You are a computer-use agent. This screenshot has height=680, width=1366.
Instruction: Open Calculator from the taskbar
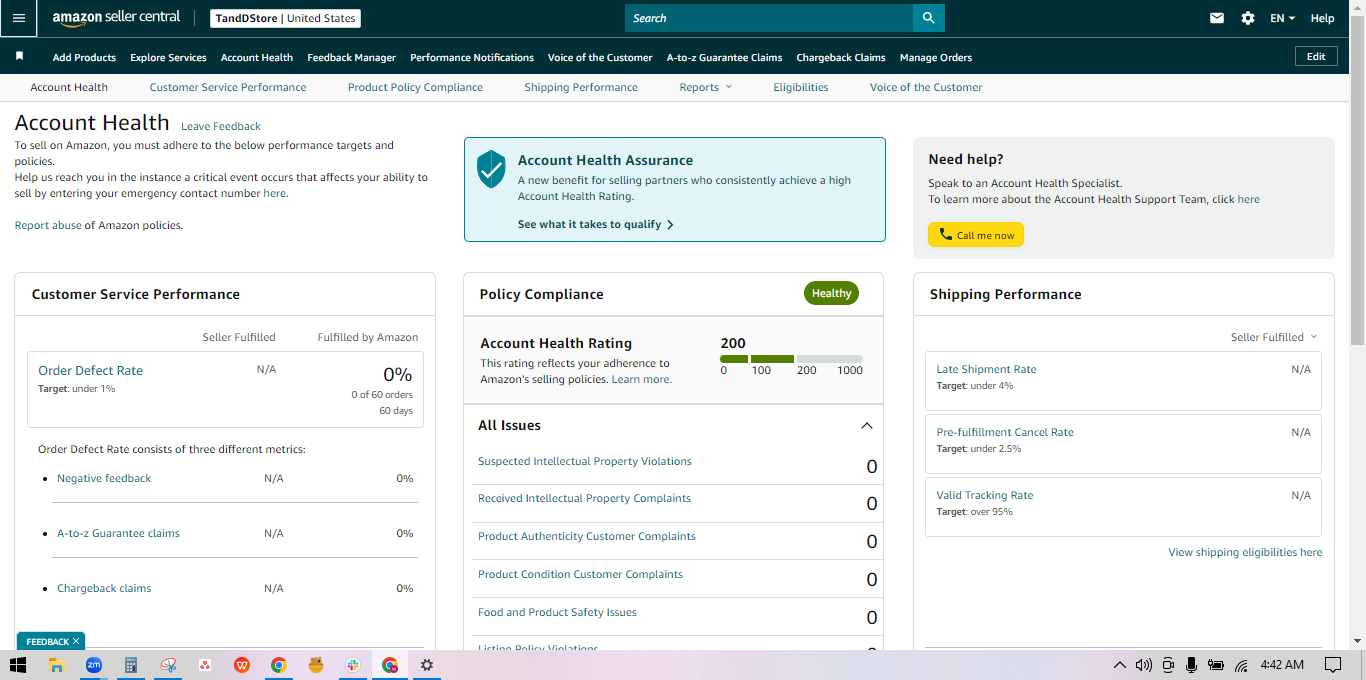click(x=130, y=665)
